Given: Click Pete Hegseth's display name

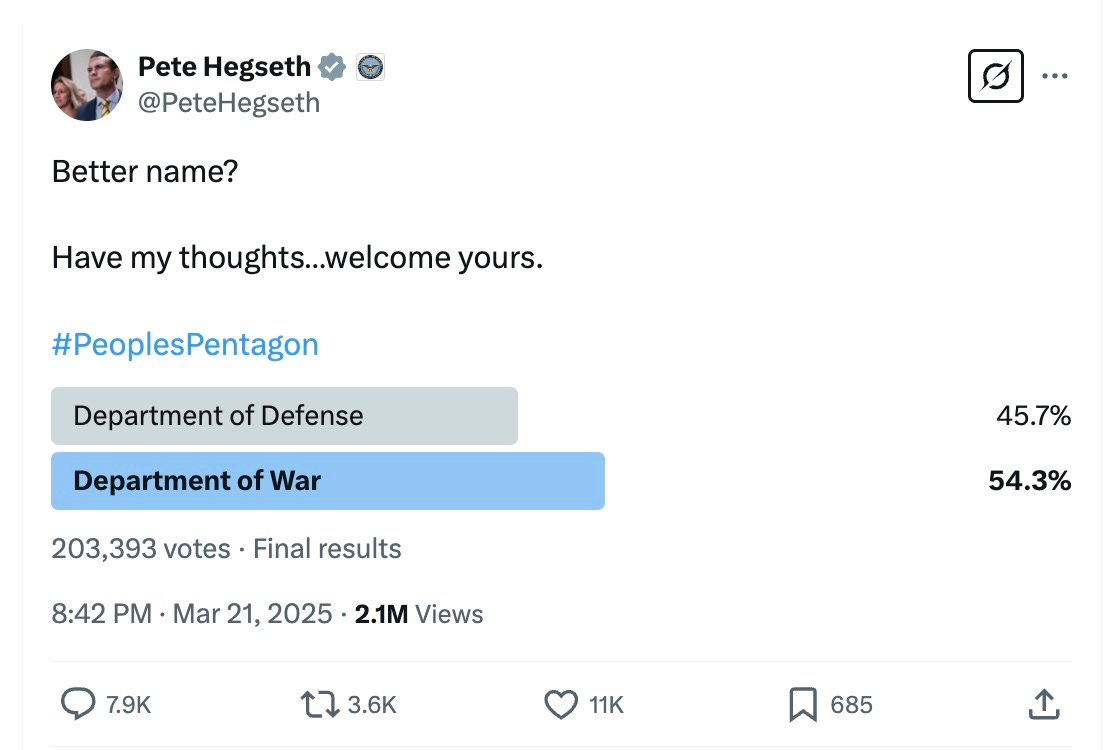Looking at the screenshot, I should click(x=222, y=66).
